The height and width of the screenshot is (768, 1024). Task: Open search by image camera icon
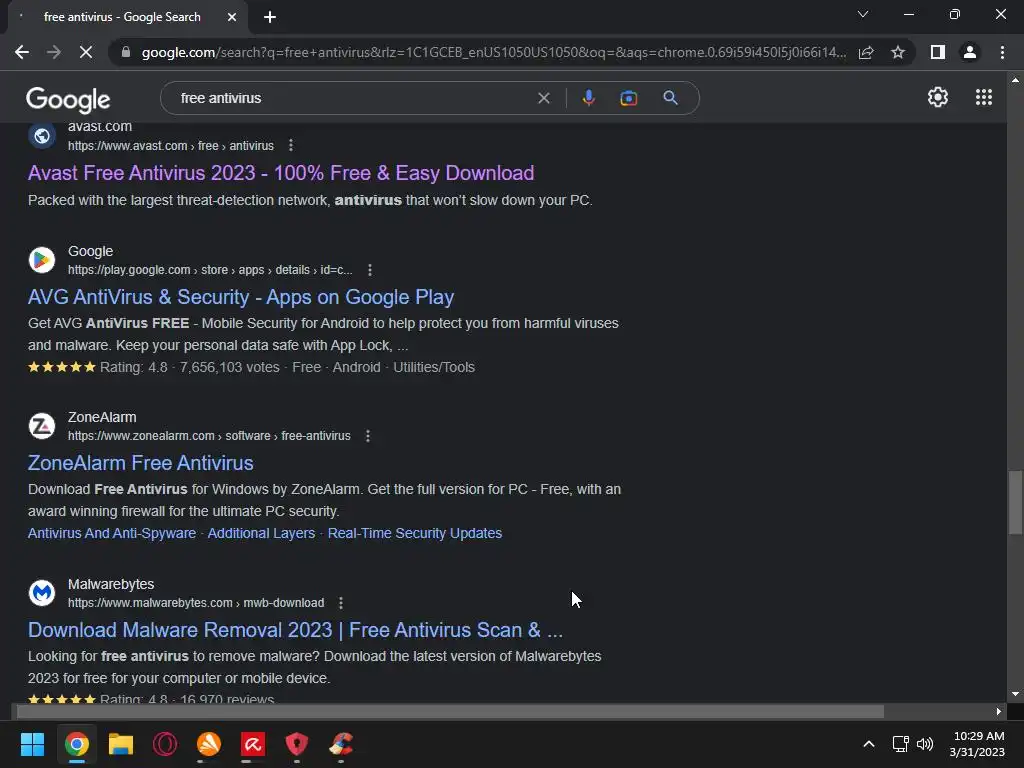tap(628, 98)
